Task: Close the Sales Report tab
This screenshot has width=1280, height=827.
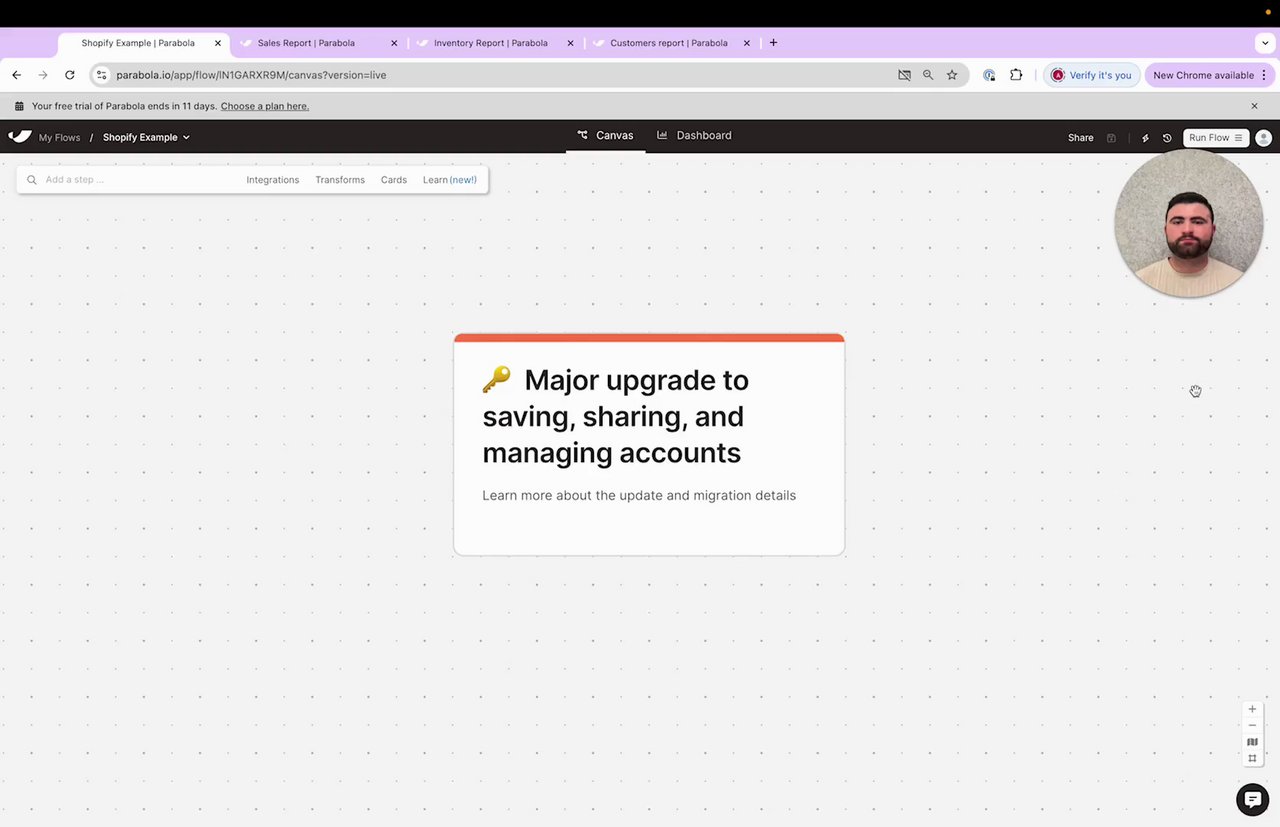Action: [394, 43]
